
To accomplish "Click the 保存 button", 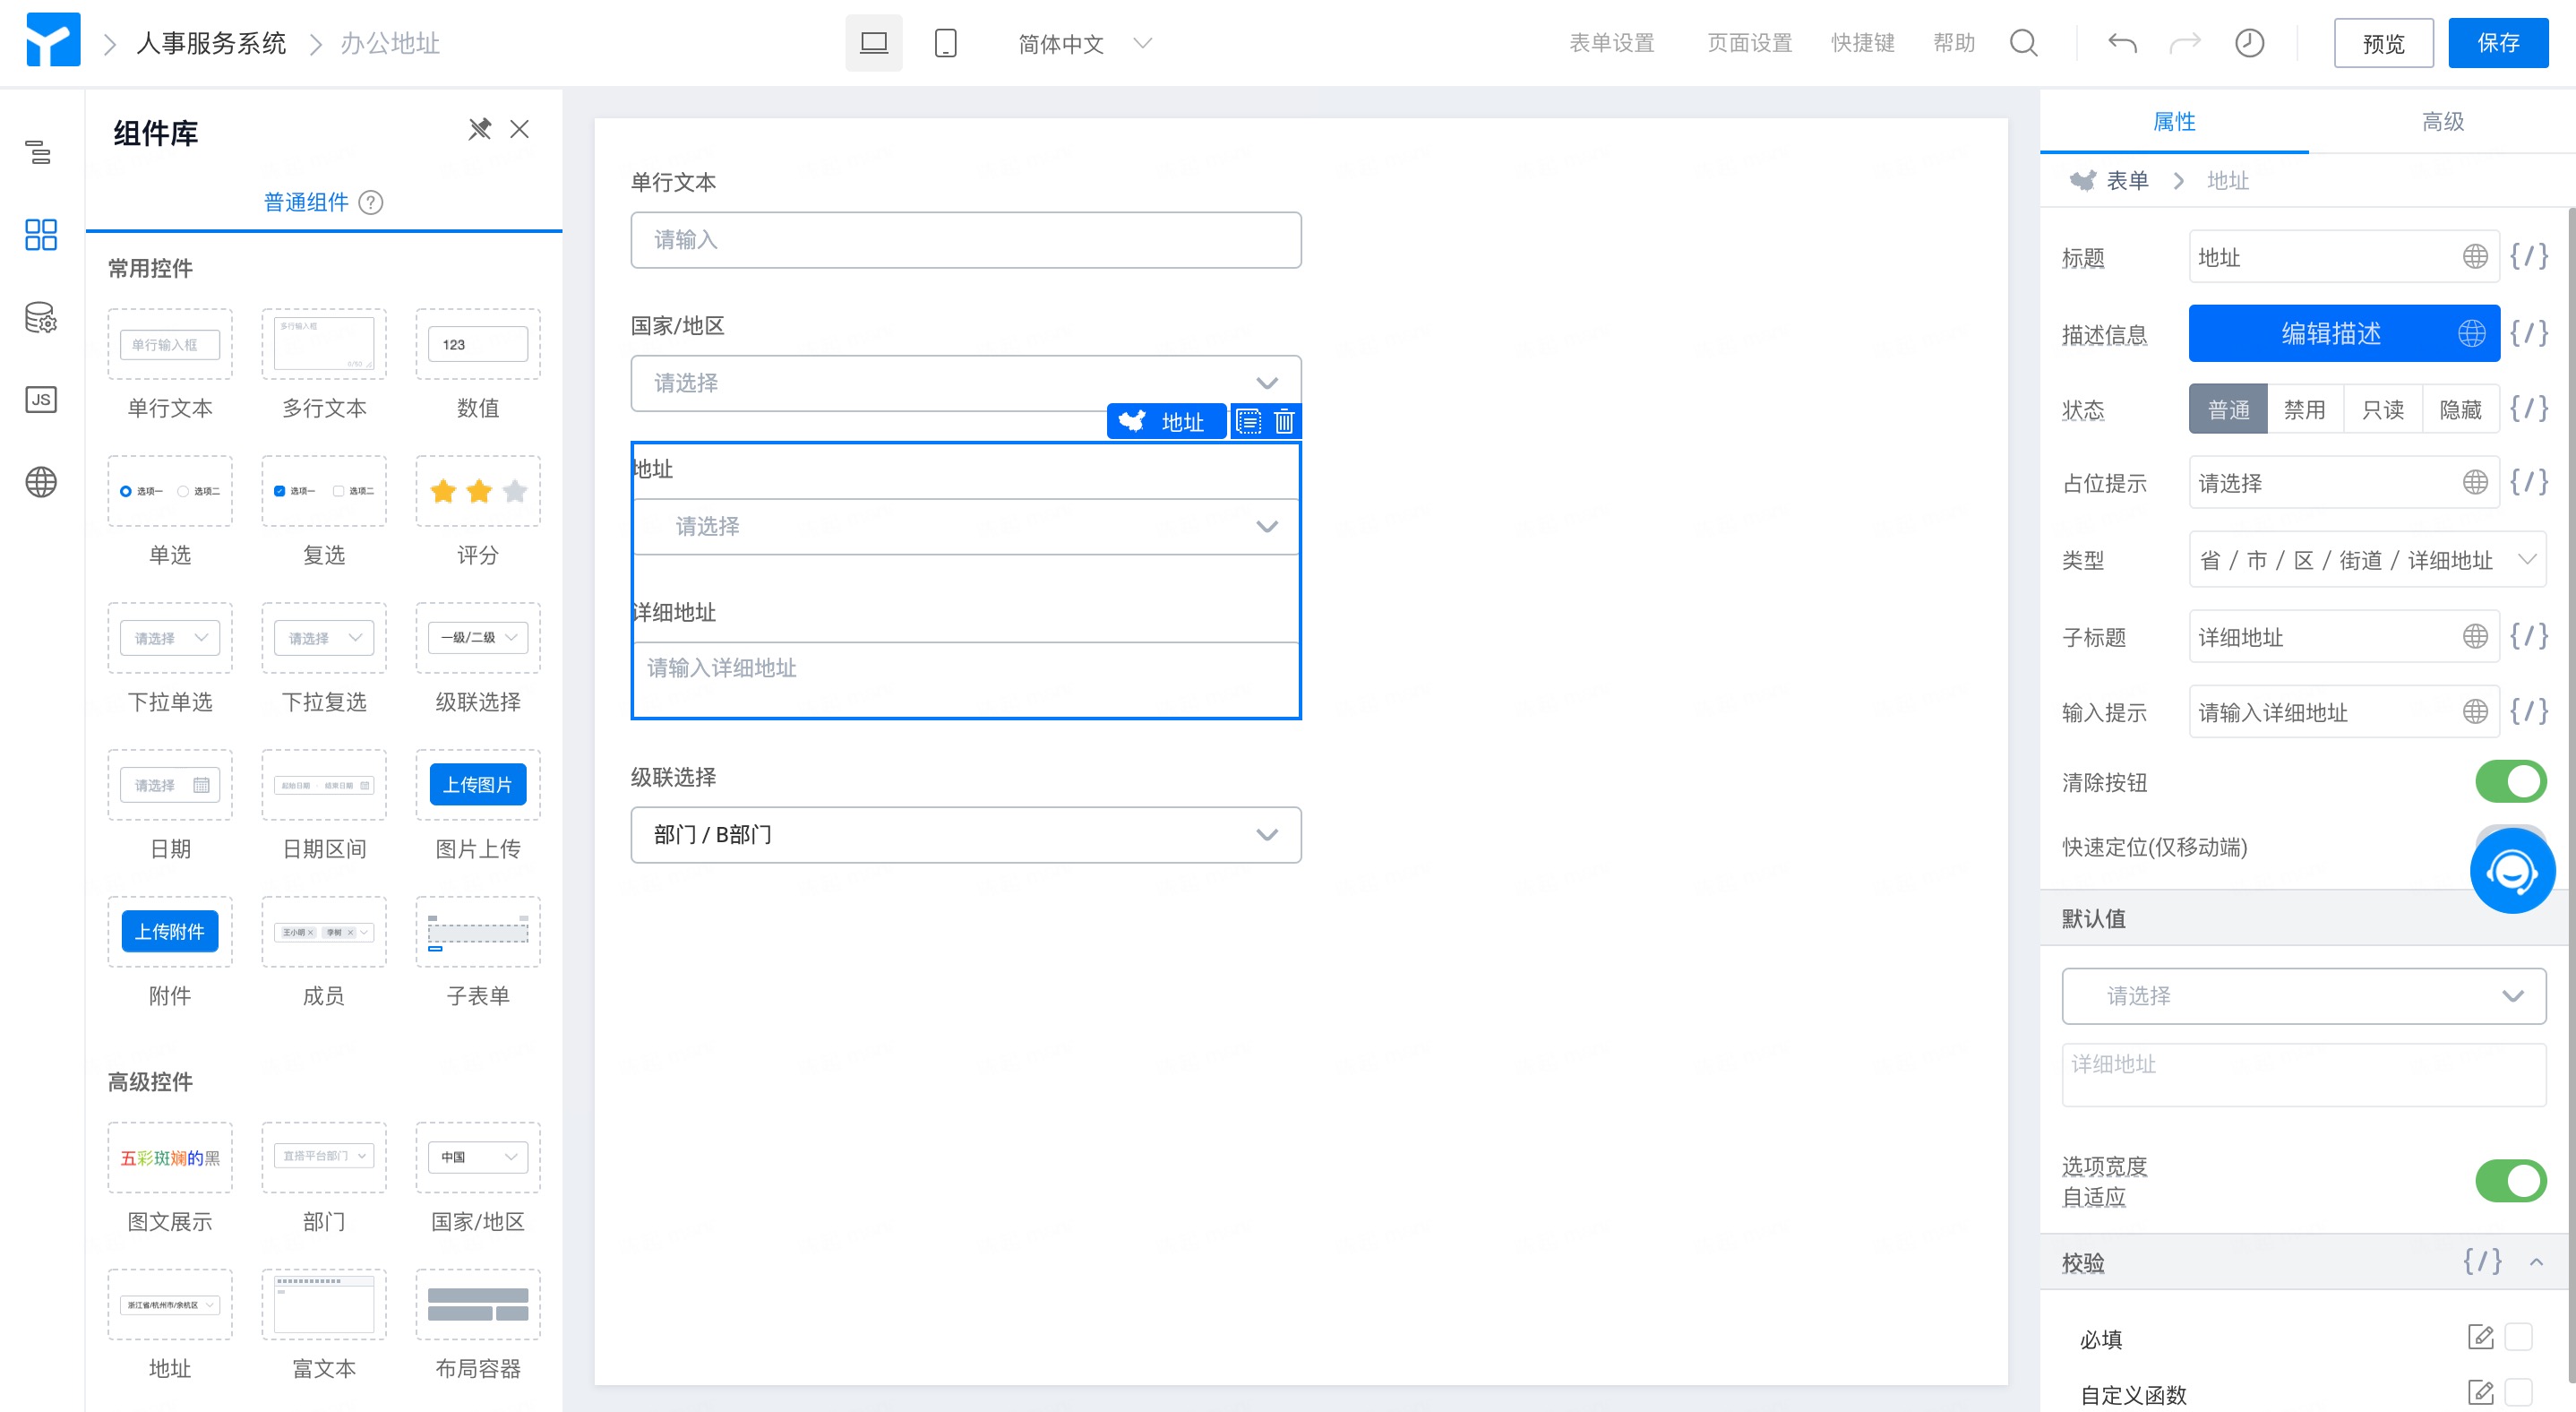I will point(2497,43).
